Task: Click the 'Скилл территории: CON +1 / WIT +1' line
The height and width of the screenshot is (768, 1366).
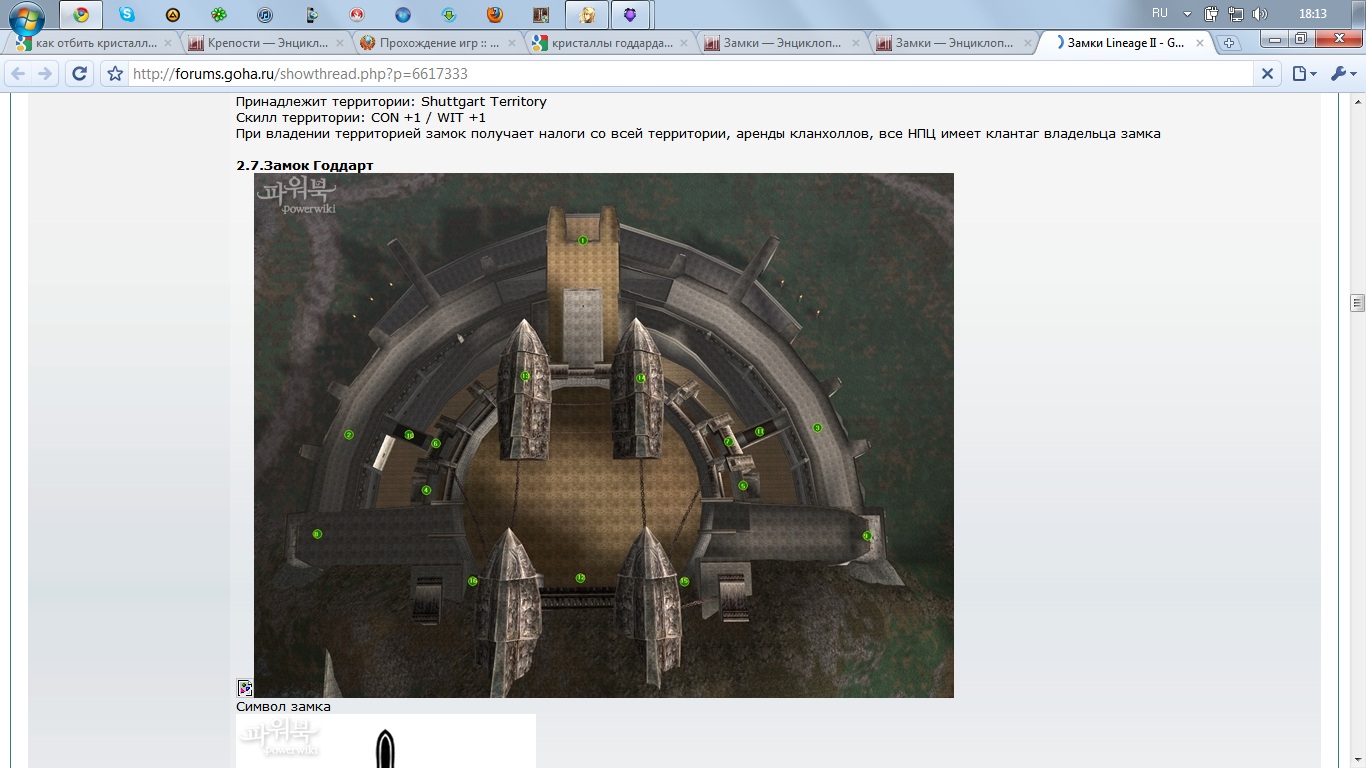Action: click(x=361, y=117)
